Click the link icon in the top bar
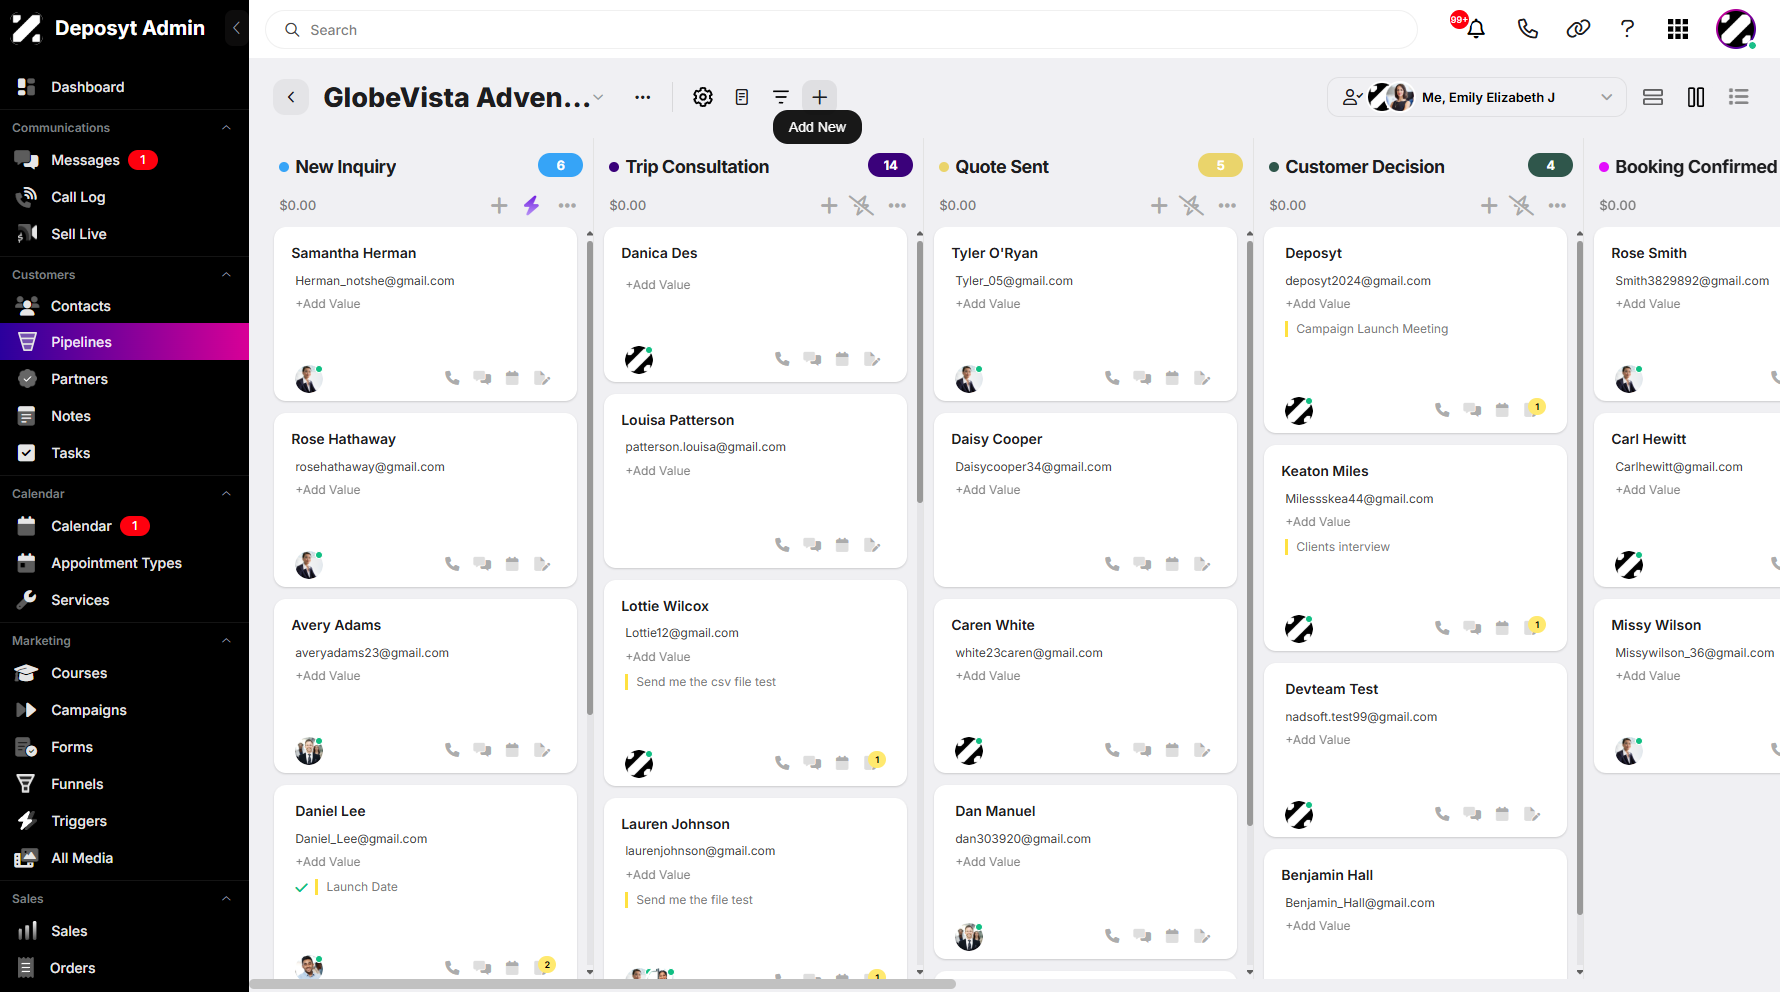 point(1578,29)
